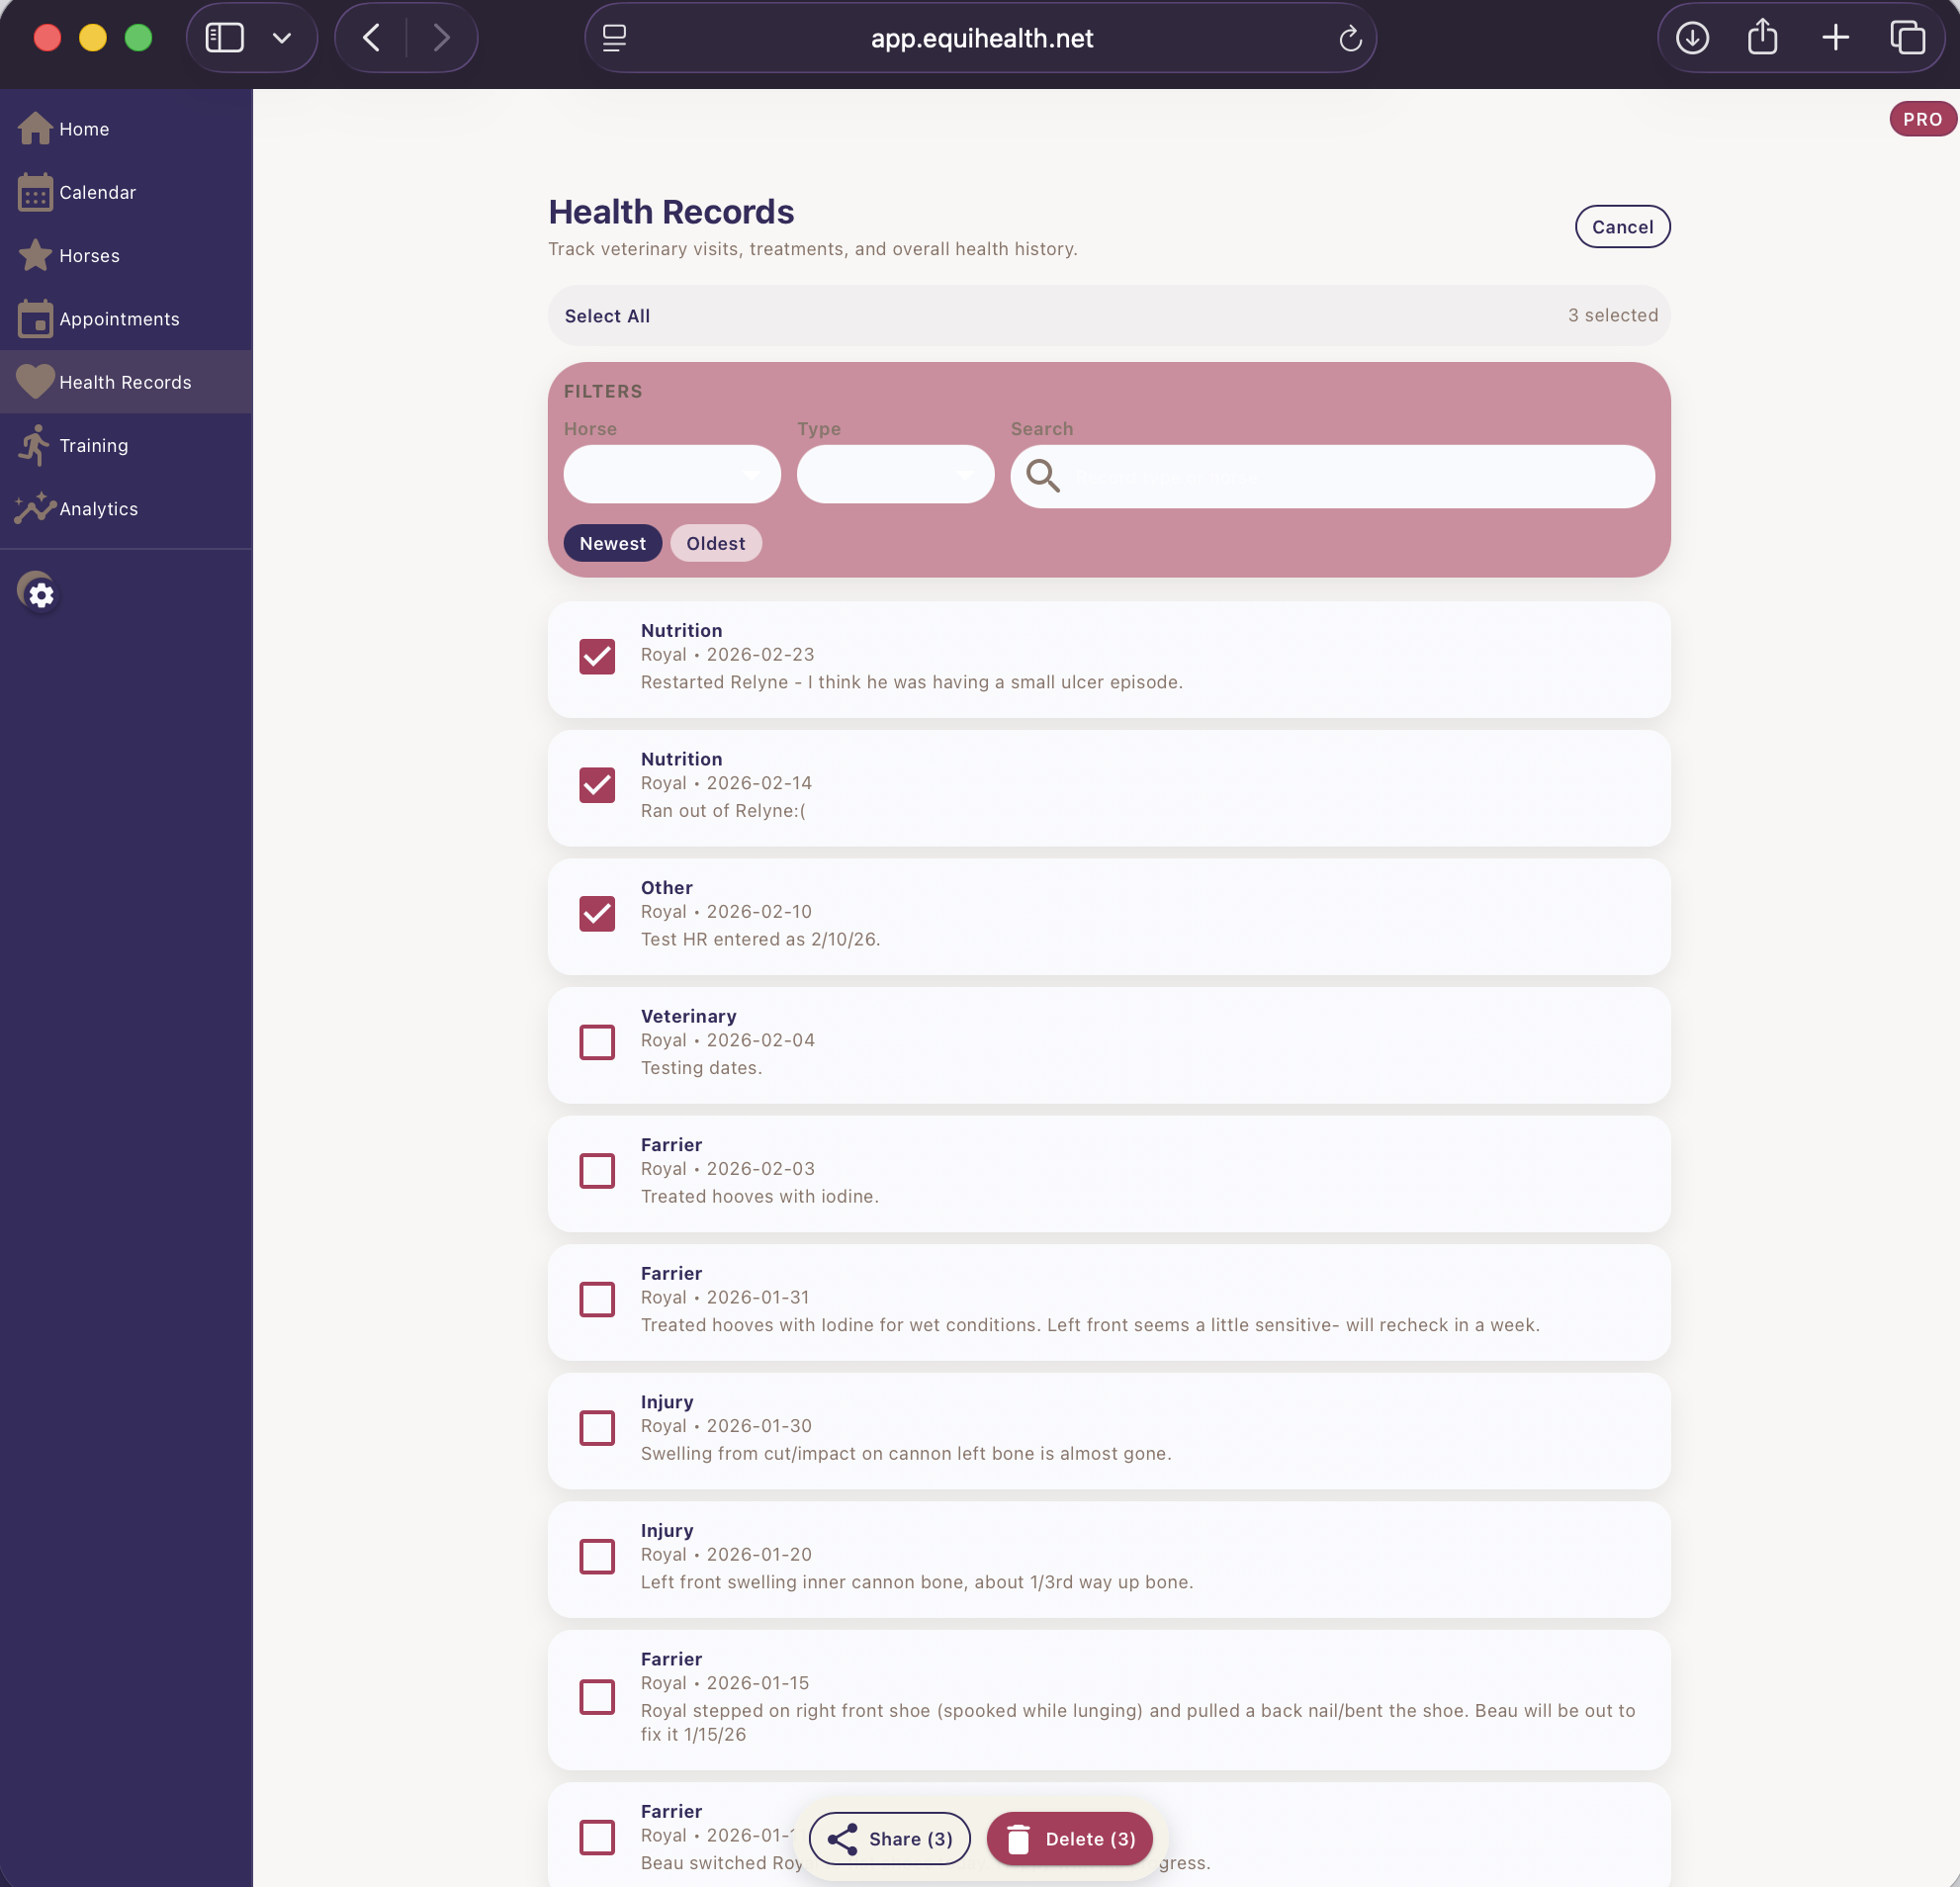Uncheck the Nutrition 2026-02-23 record checkbox
Image resolution: width=1960 pixels, height=1887 pixels.
597,656
